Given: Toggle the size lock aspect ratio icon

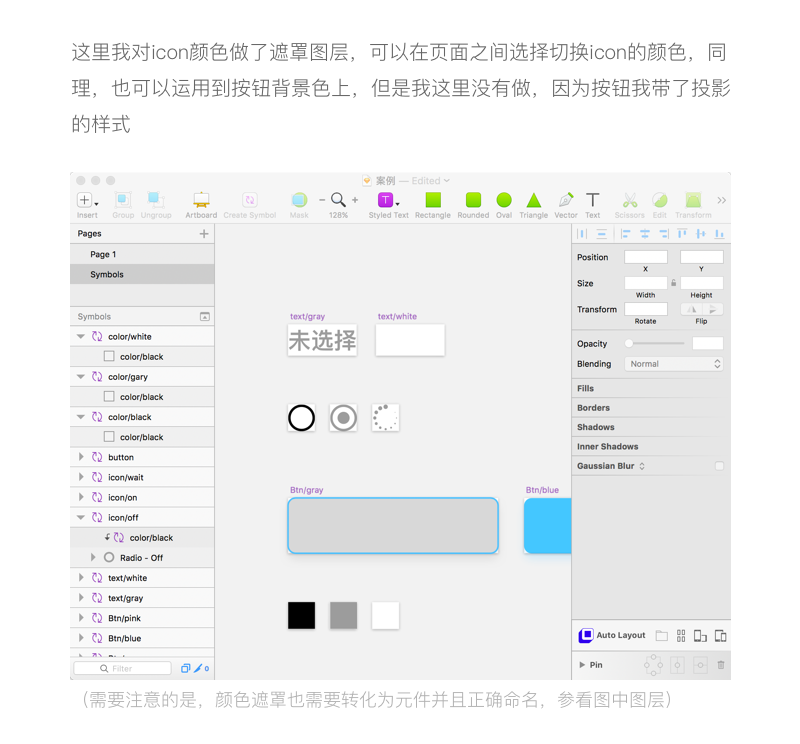Looking at the screenshot, I should pos(673,283).
